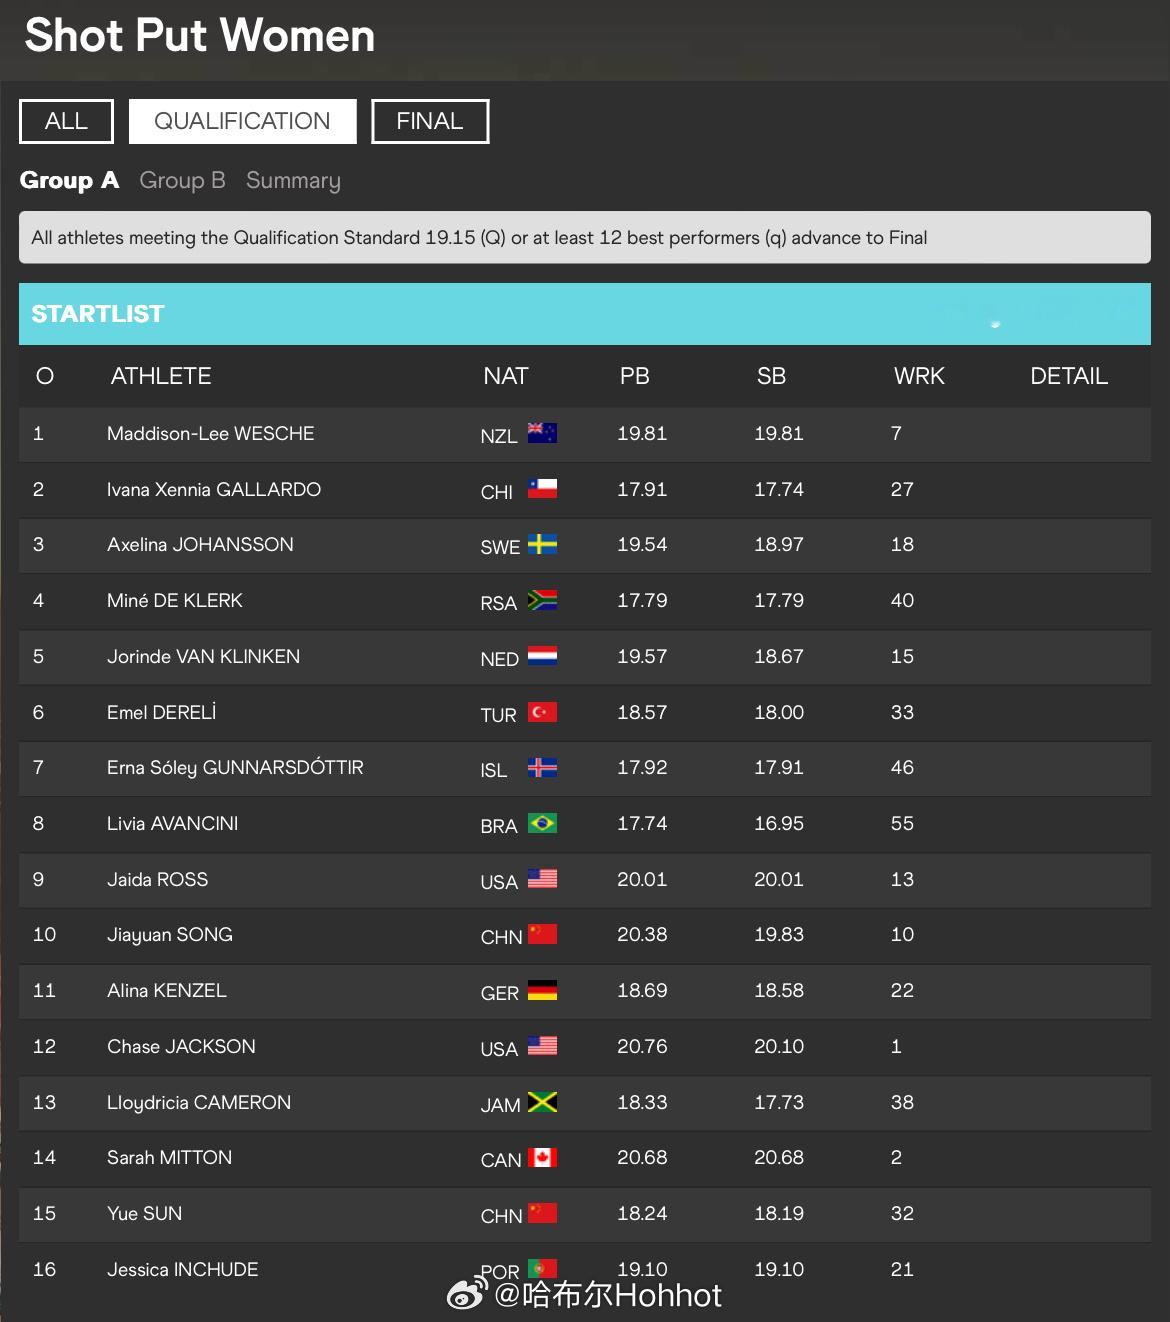This screenshot has height=1322, width=1170.
Task: Open the Group A tab
Action: [x=69, y=180]
